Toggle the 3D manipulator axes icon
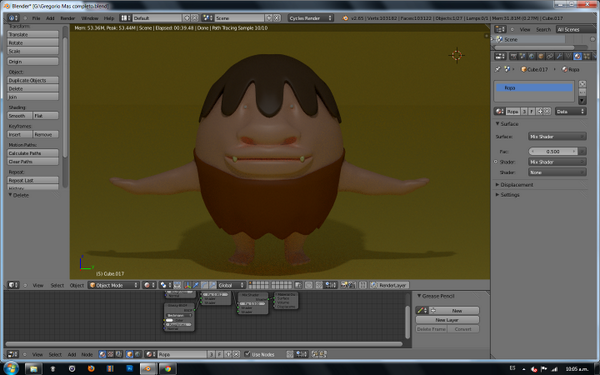Screen dimensions: 600x375 click(187, 285)
